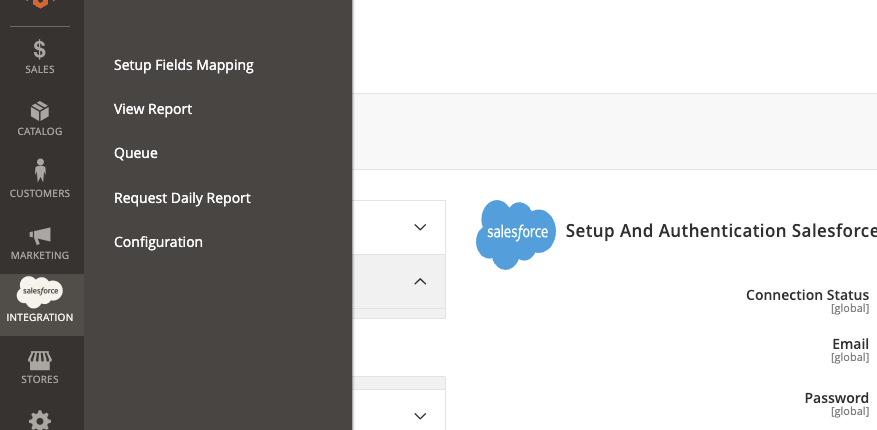Screen dimensions: 877x430
Task: Select Request Daily Report
Action: point(182,198)
